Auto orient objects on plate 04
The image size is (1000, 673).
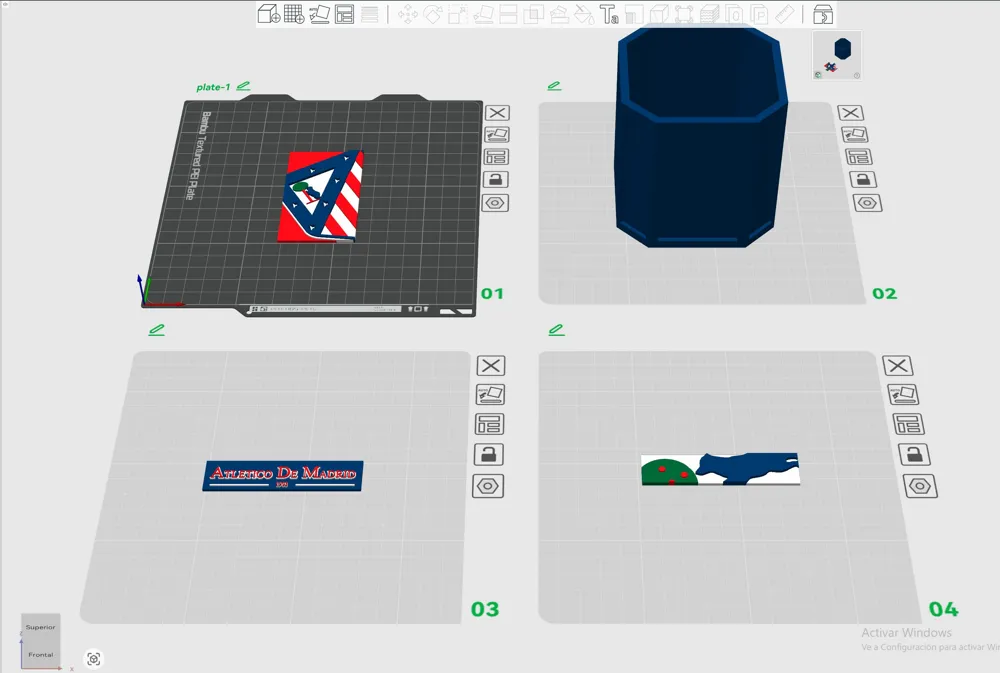tap(903, 394)
